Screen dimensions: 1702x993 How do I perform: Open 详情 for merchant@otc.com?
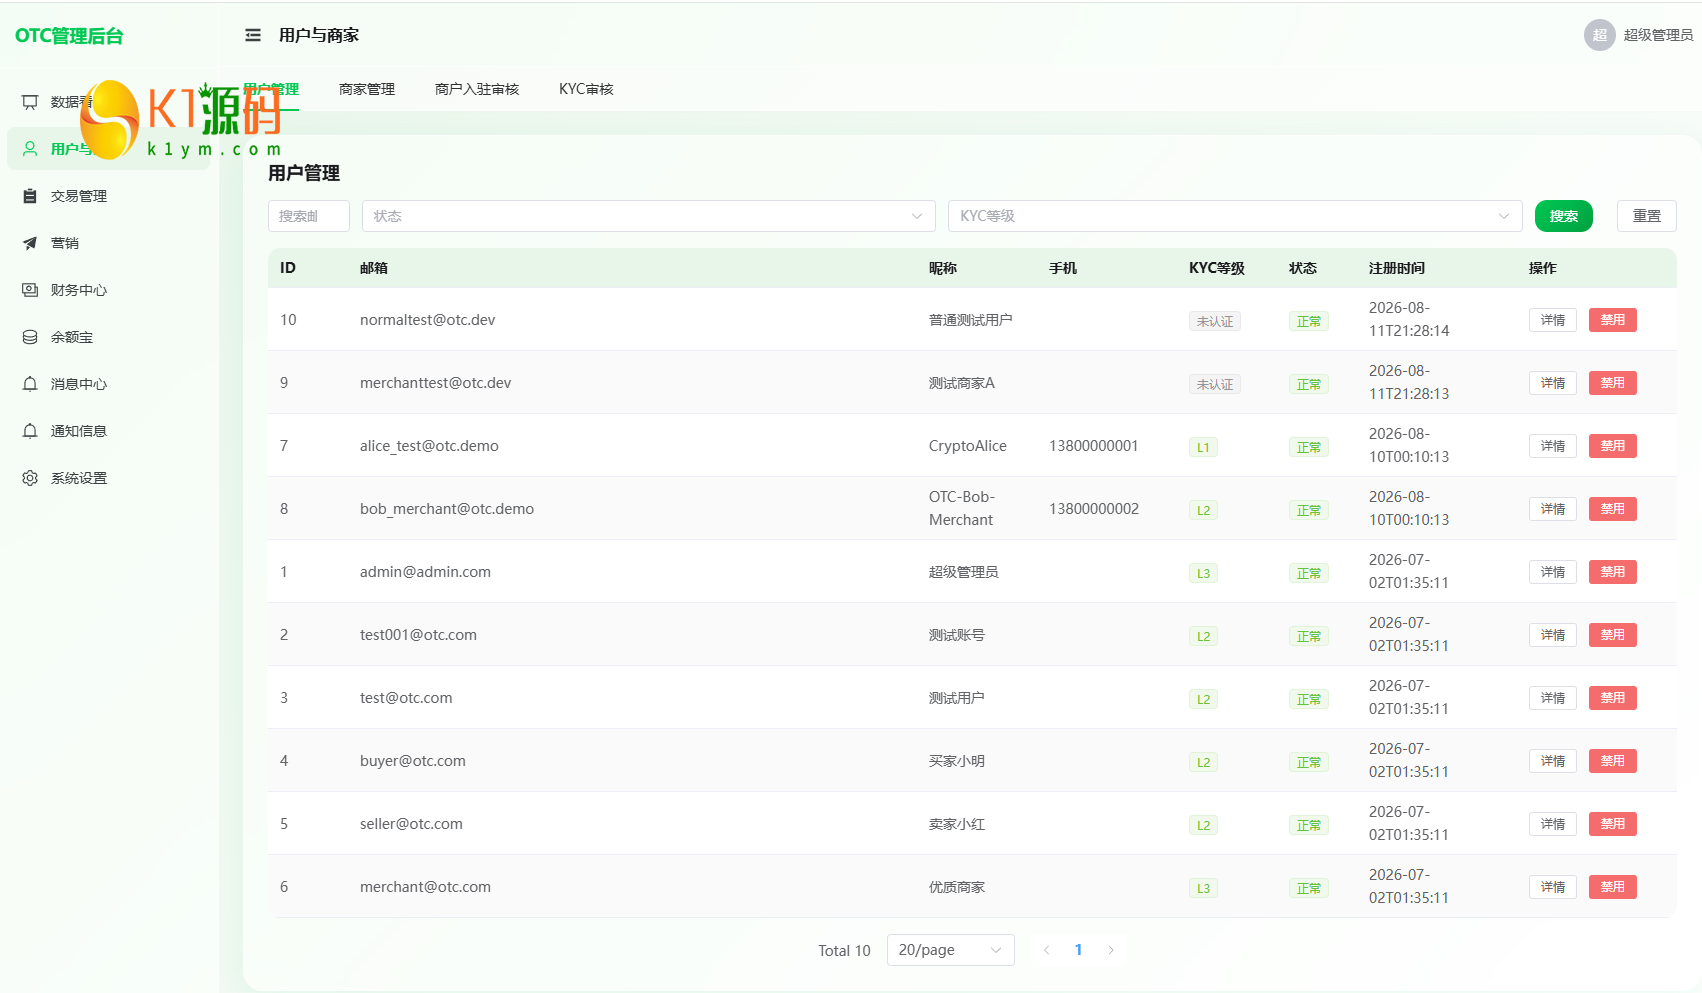tap(1553, 887)
